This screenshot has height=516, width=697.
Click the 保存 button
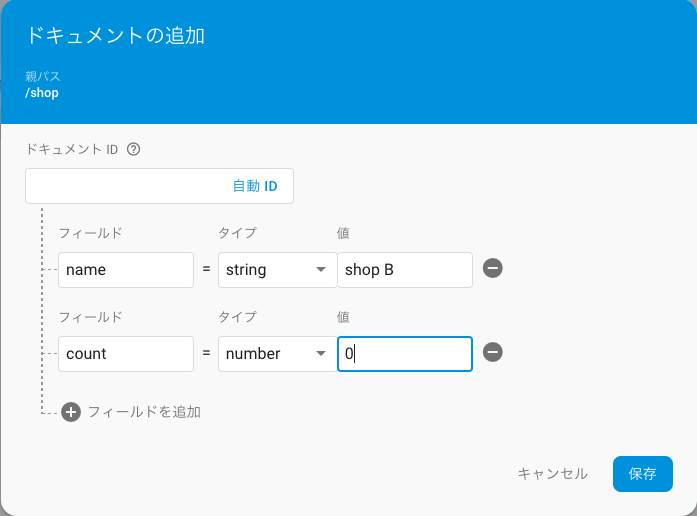[642, 474]
